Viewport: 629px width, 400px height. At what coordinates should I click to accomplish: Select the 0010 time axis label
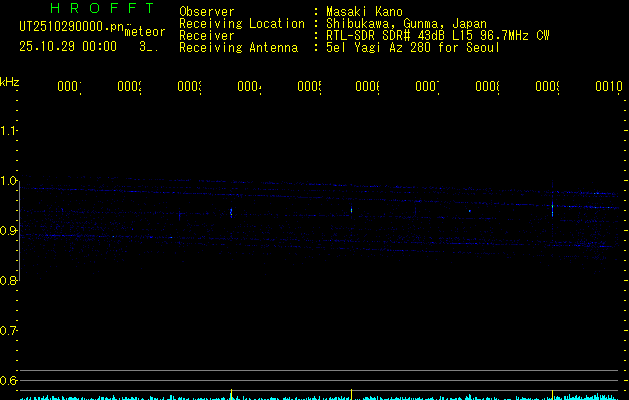609,86
